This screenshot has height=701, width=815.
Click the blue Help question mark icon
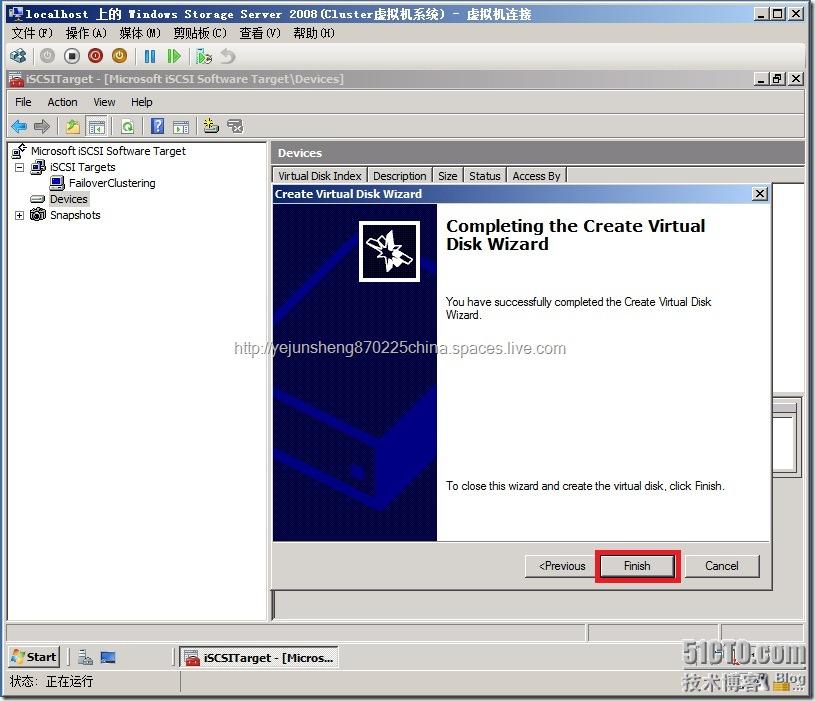[157, 126]
